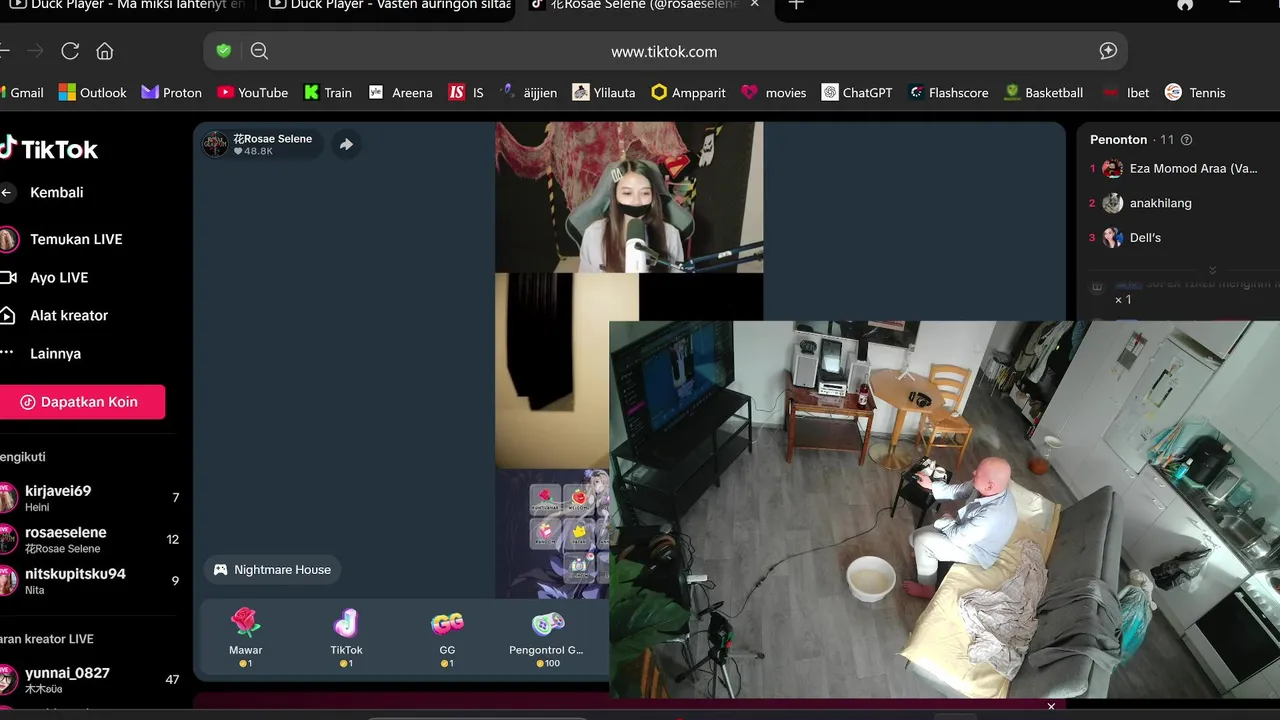Open the Basketball bookmark
1280x720 pixels.
pos(1043,92)
